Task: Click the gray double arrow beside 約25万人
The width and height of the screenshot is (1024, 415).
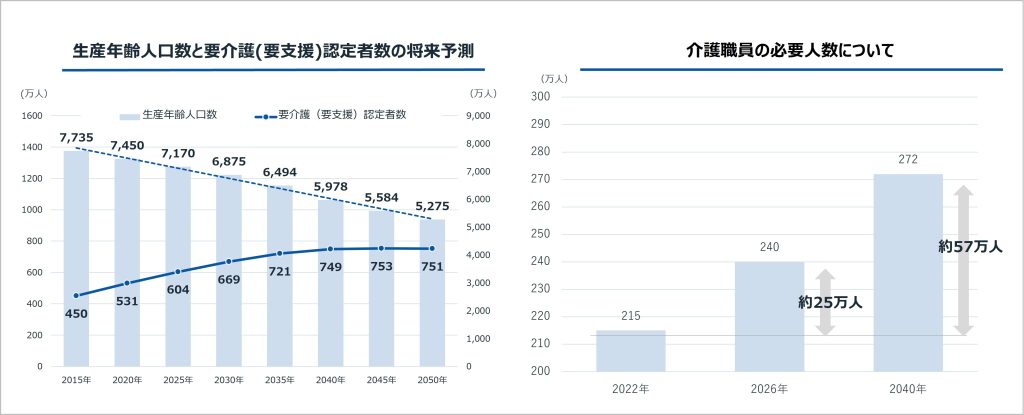Action: pos(824,302)
